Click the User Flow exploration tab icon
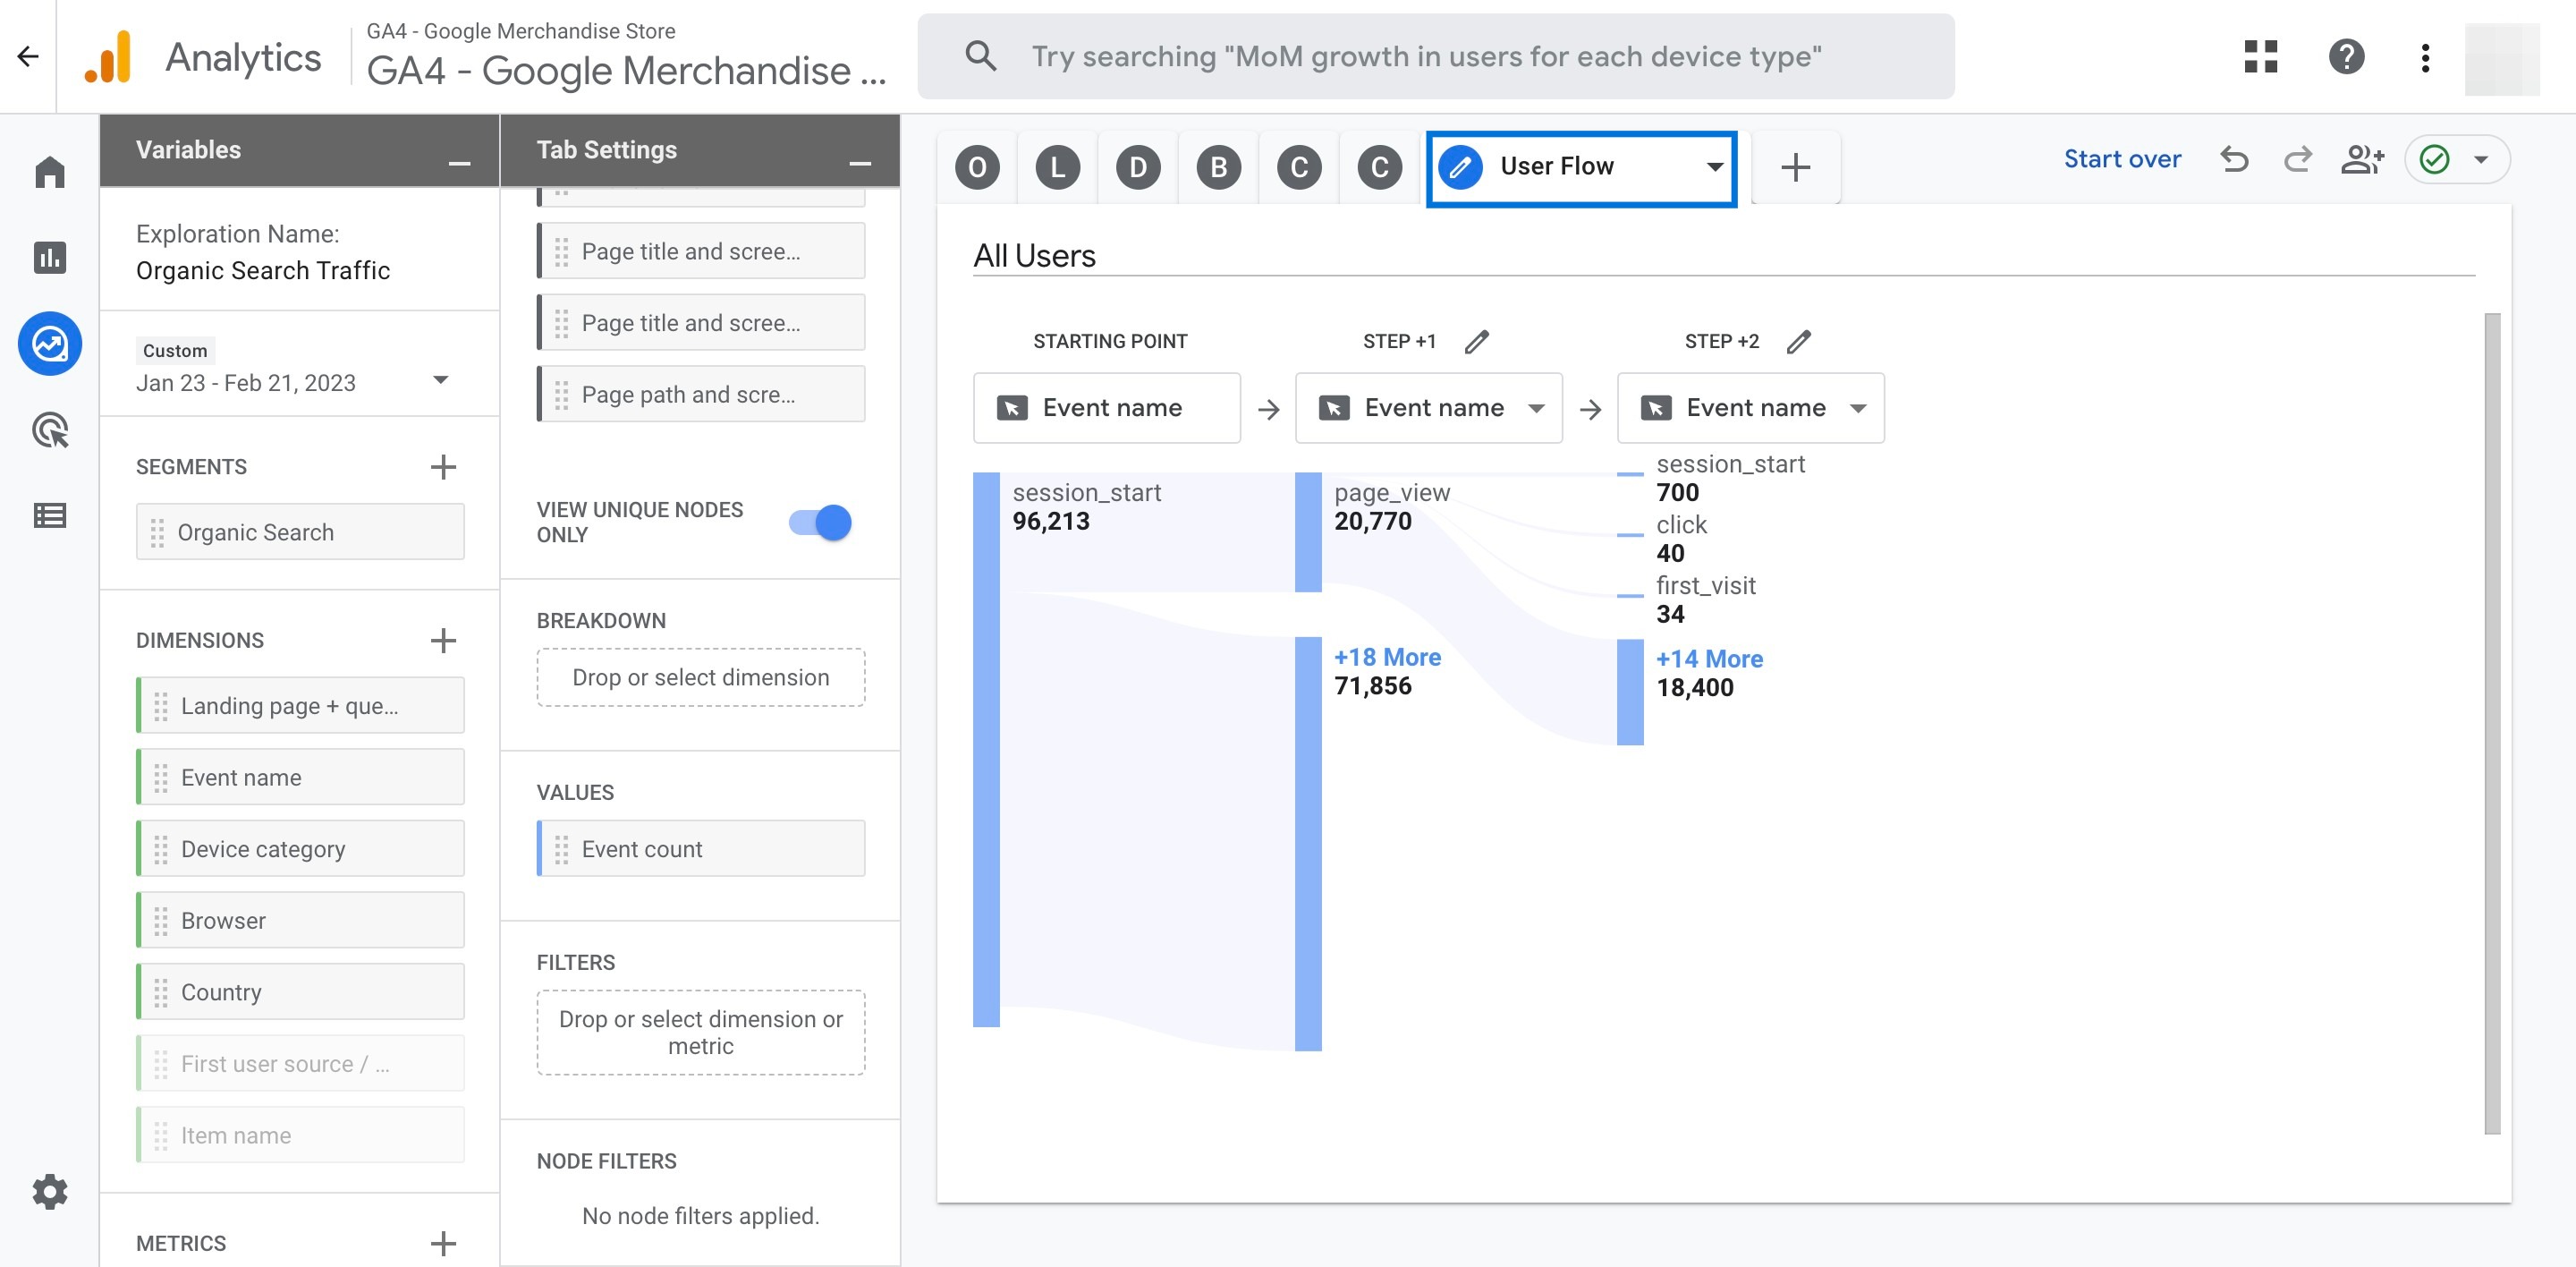This screenshot has width=2576, height=1267. (x=1461, y=165)
